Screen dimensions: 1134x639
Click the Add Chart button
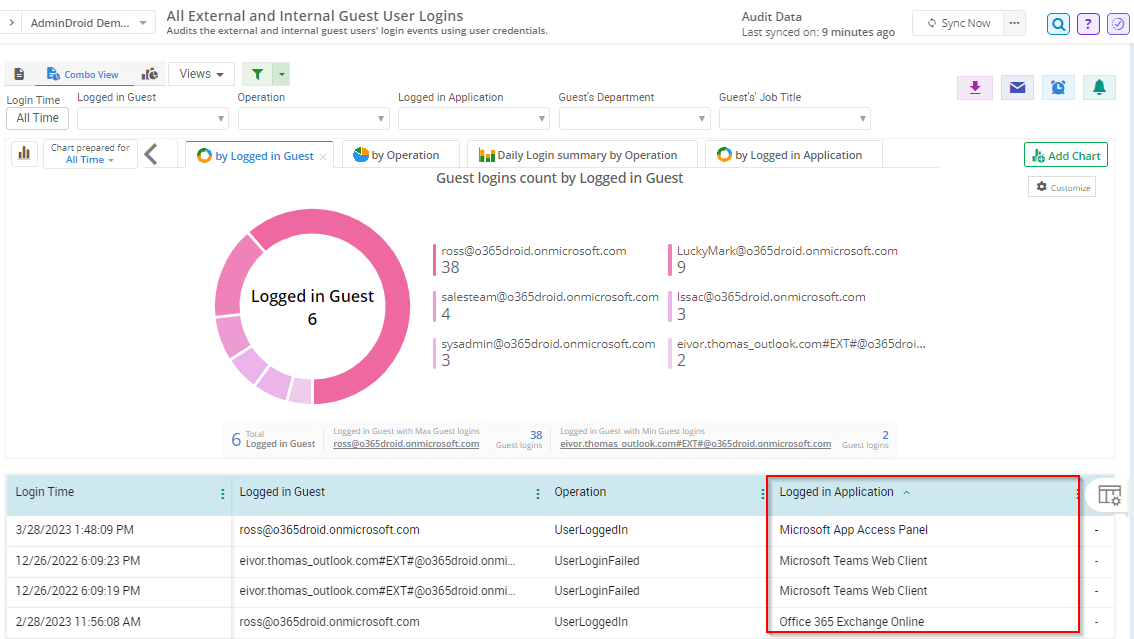pyautogui.click(x=1065, y=155)
